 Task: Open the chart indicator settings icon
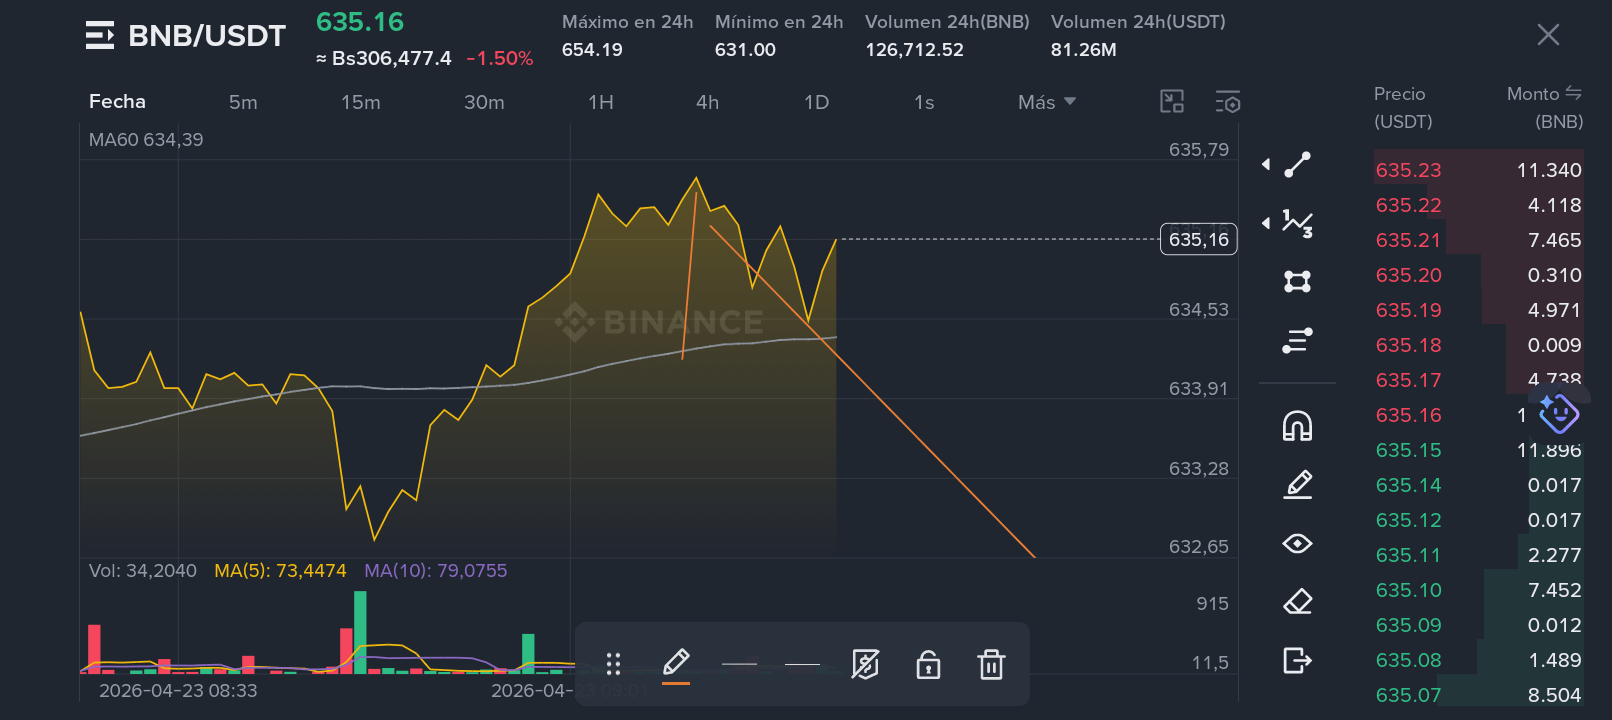[x=1228, y=102]
